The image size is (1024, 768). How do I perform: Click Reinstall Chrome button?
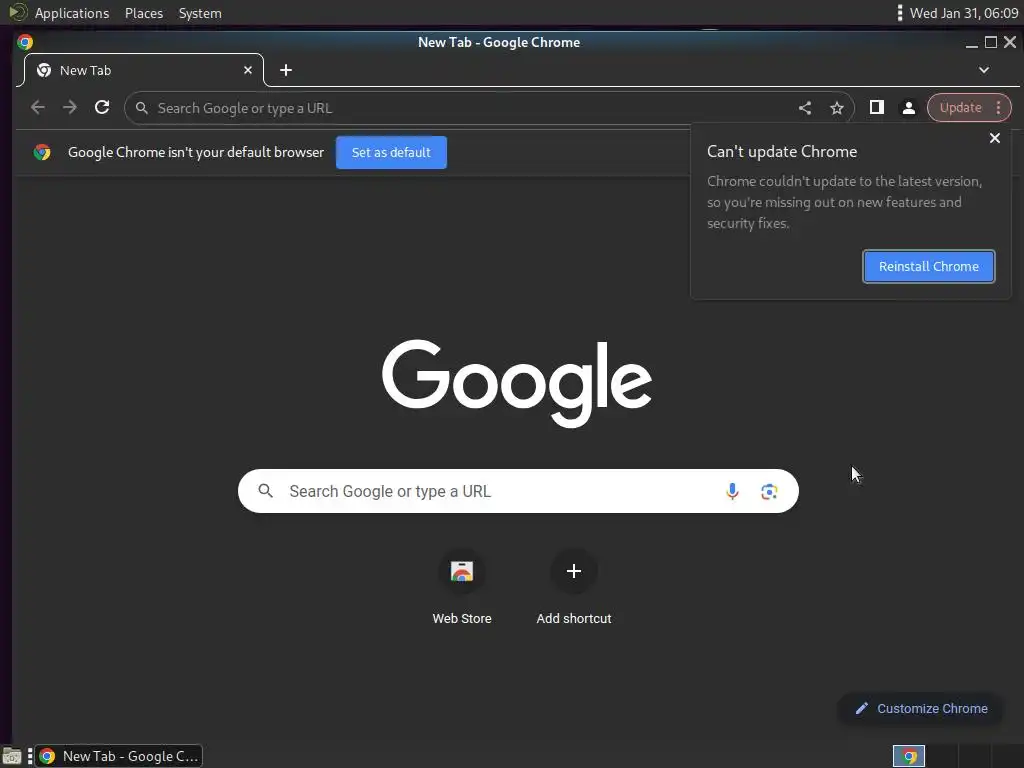tap(929, 266)
